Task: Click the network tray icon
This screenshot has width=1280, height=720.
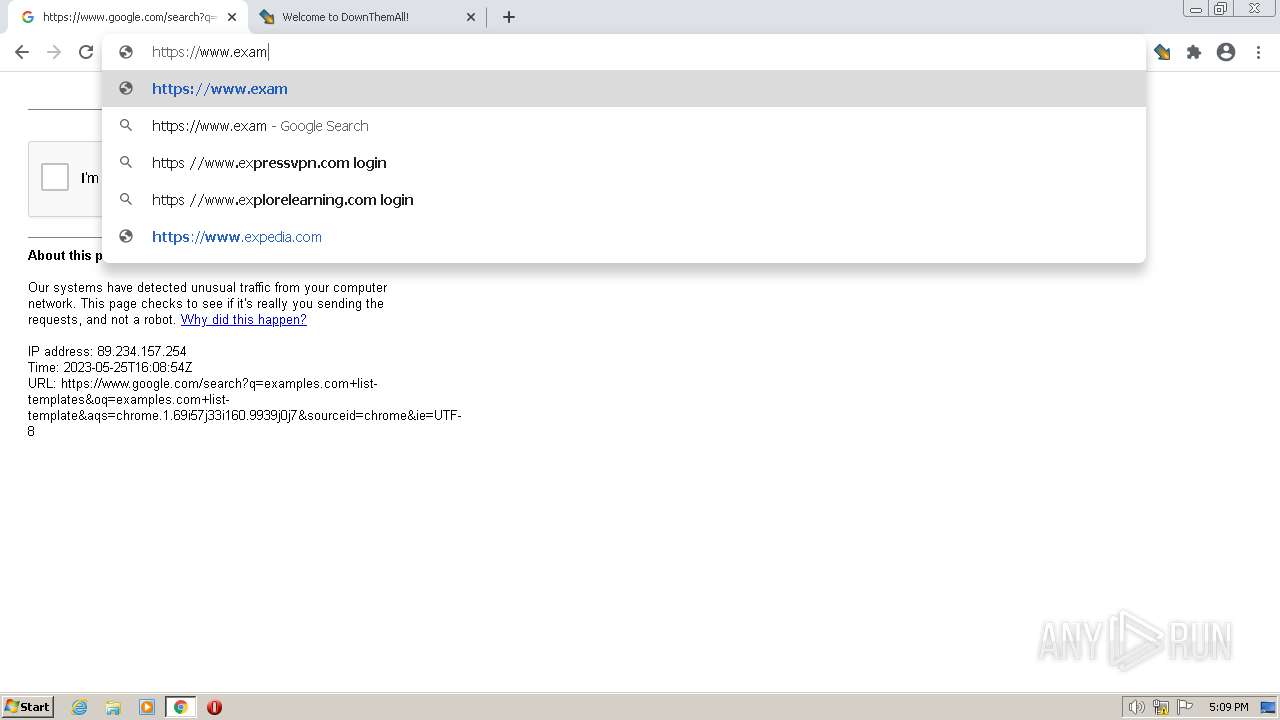Action: (x=1161, y=707)
